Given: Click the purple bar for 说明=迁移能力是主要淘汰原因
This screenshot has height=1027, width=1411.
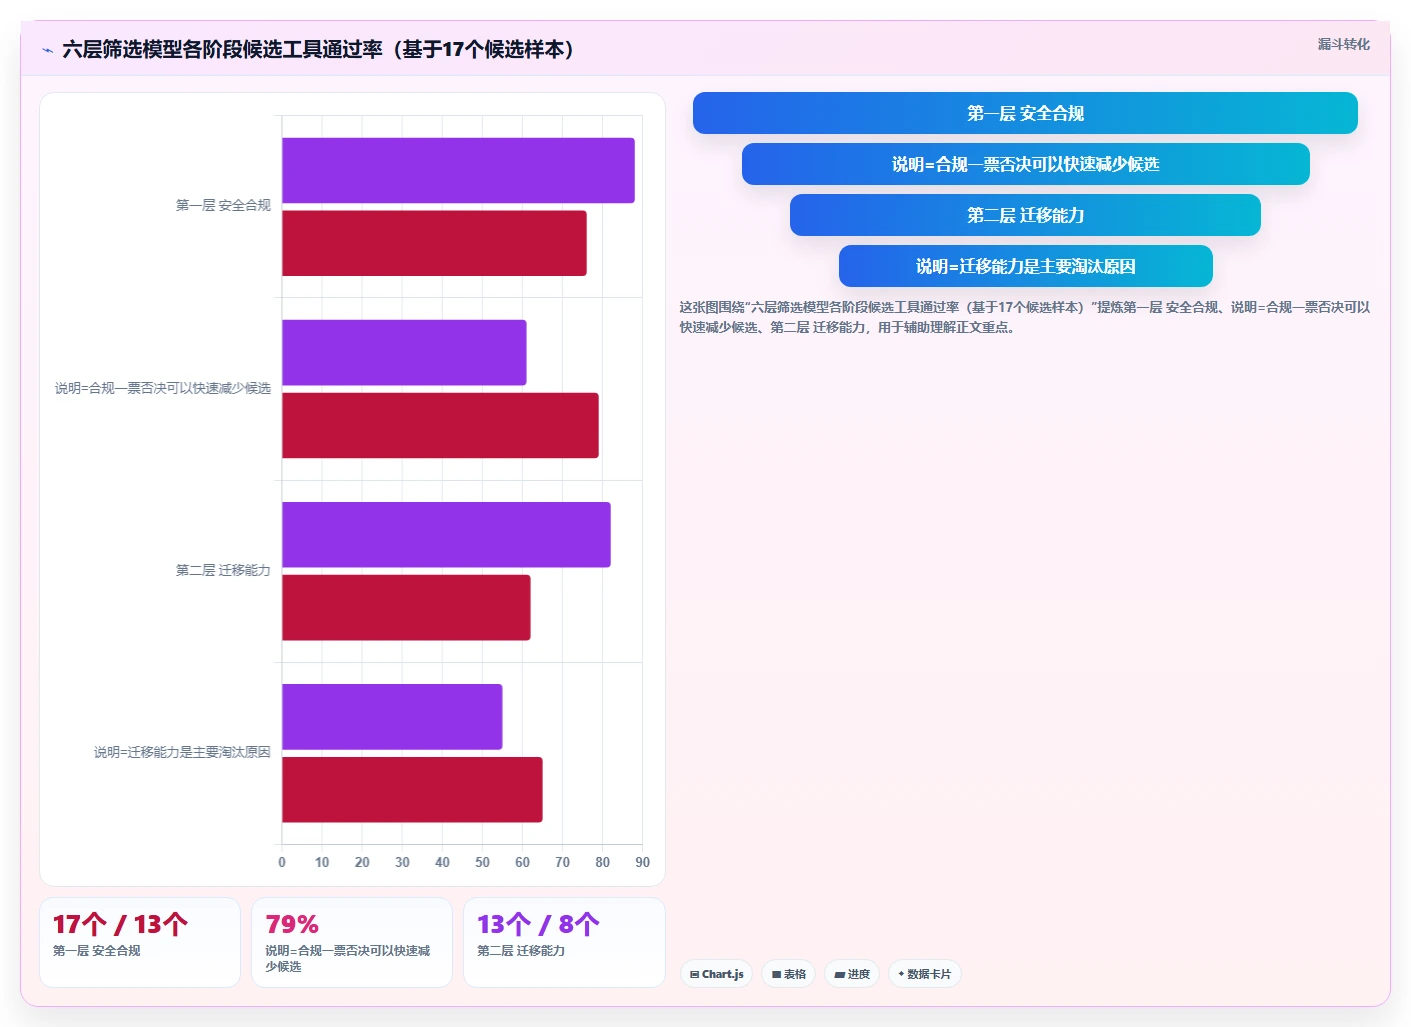Looking at the screenshot, I should pyautogui.click(x=392, y=717).
